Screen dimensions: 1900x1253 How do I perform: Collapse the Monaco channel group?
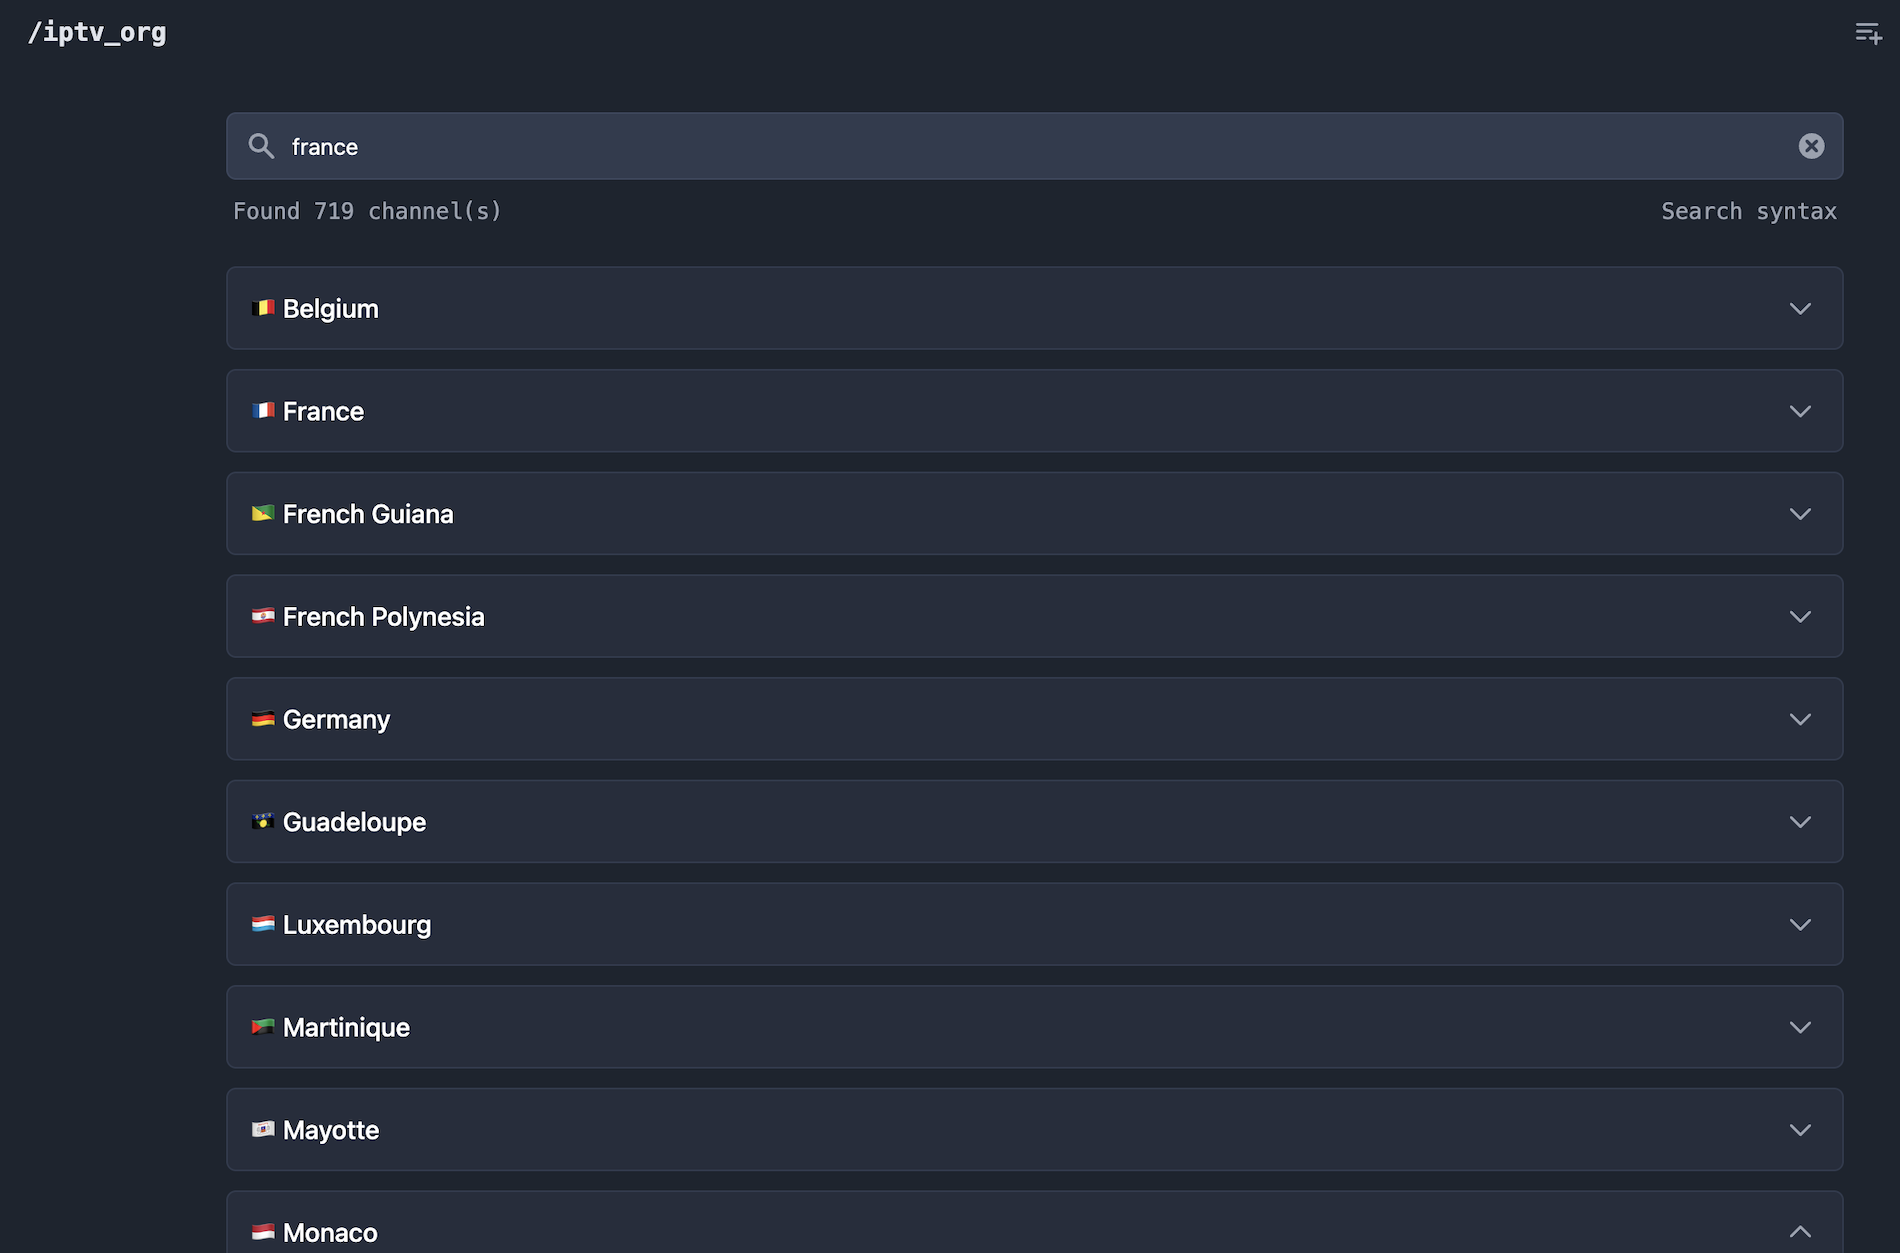point(1800,1230)
